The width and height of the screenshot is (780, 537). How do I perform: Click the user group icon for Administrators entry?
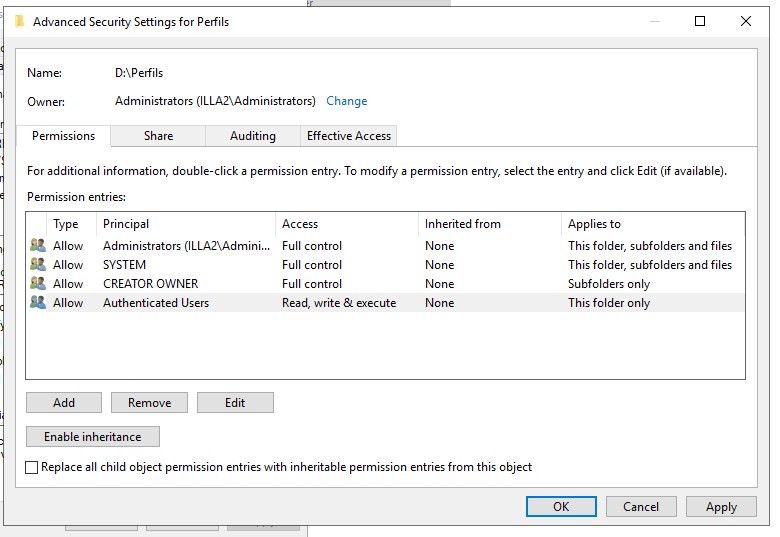pos(38,246)
